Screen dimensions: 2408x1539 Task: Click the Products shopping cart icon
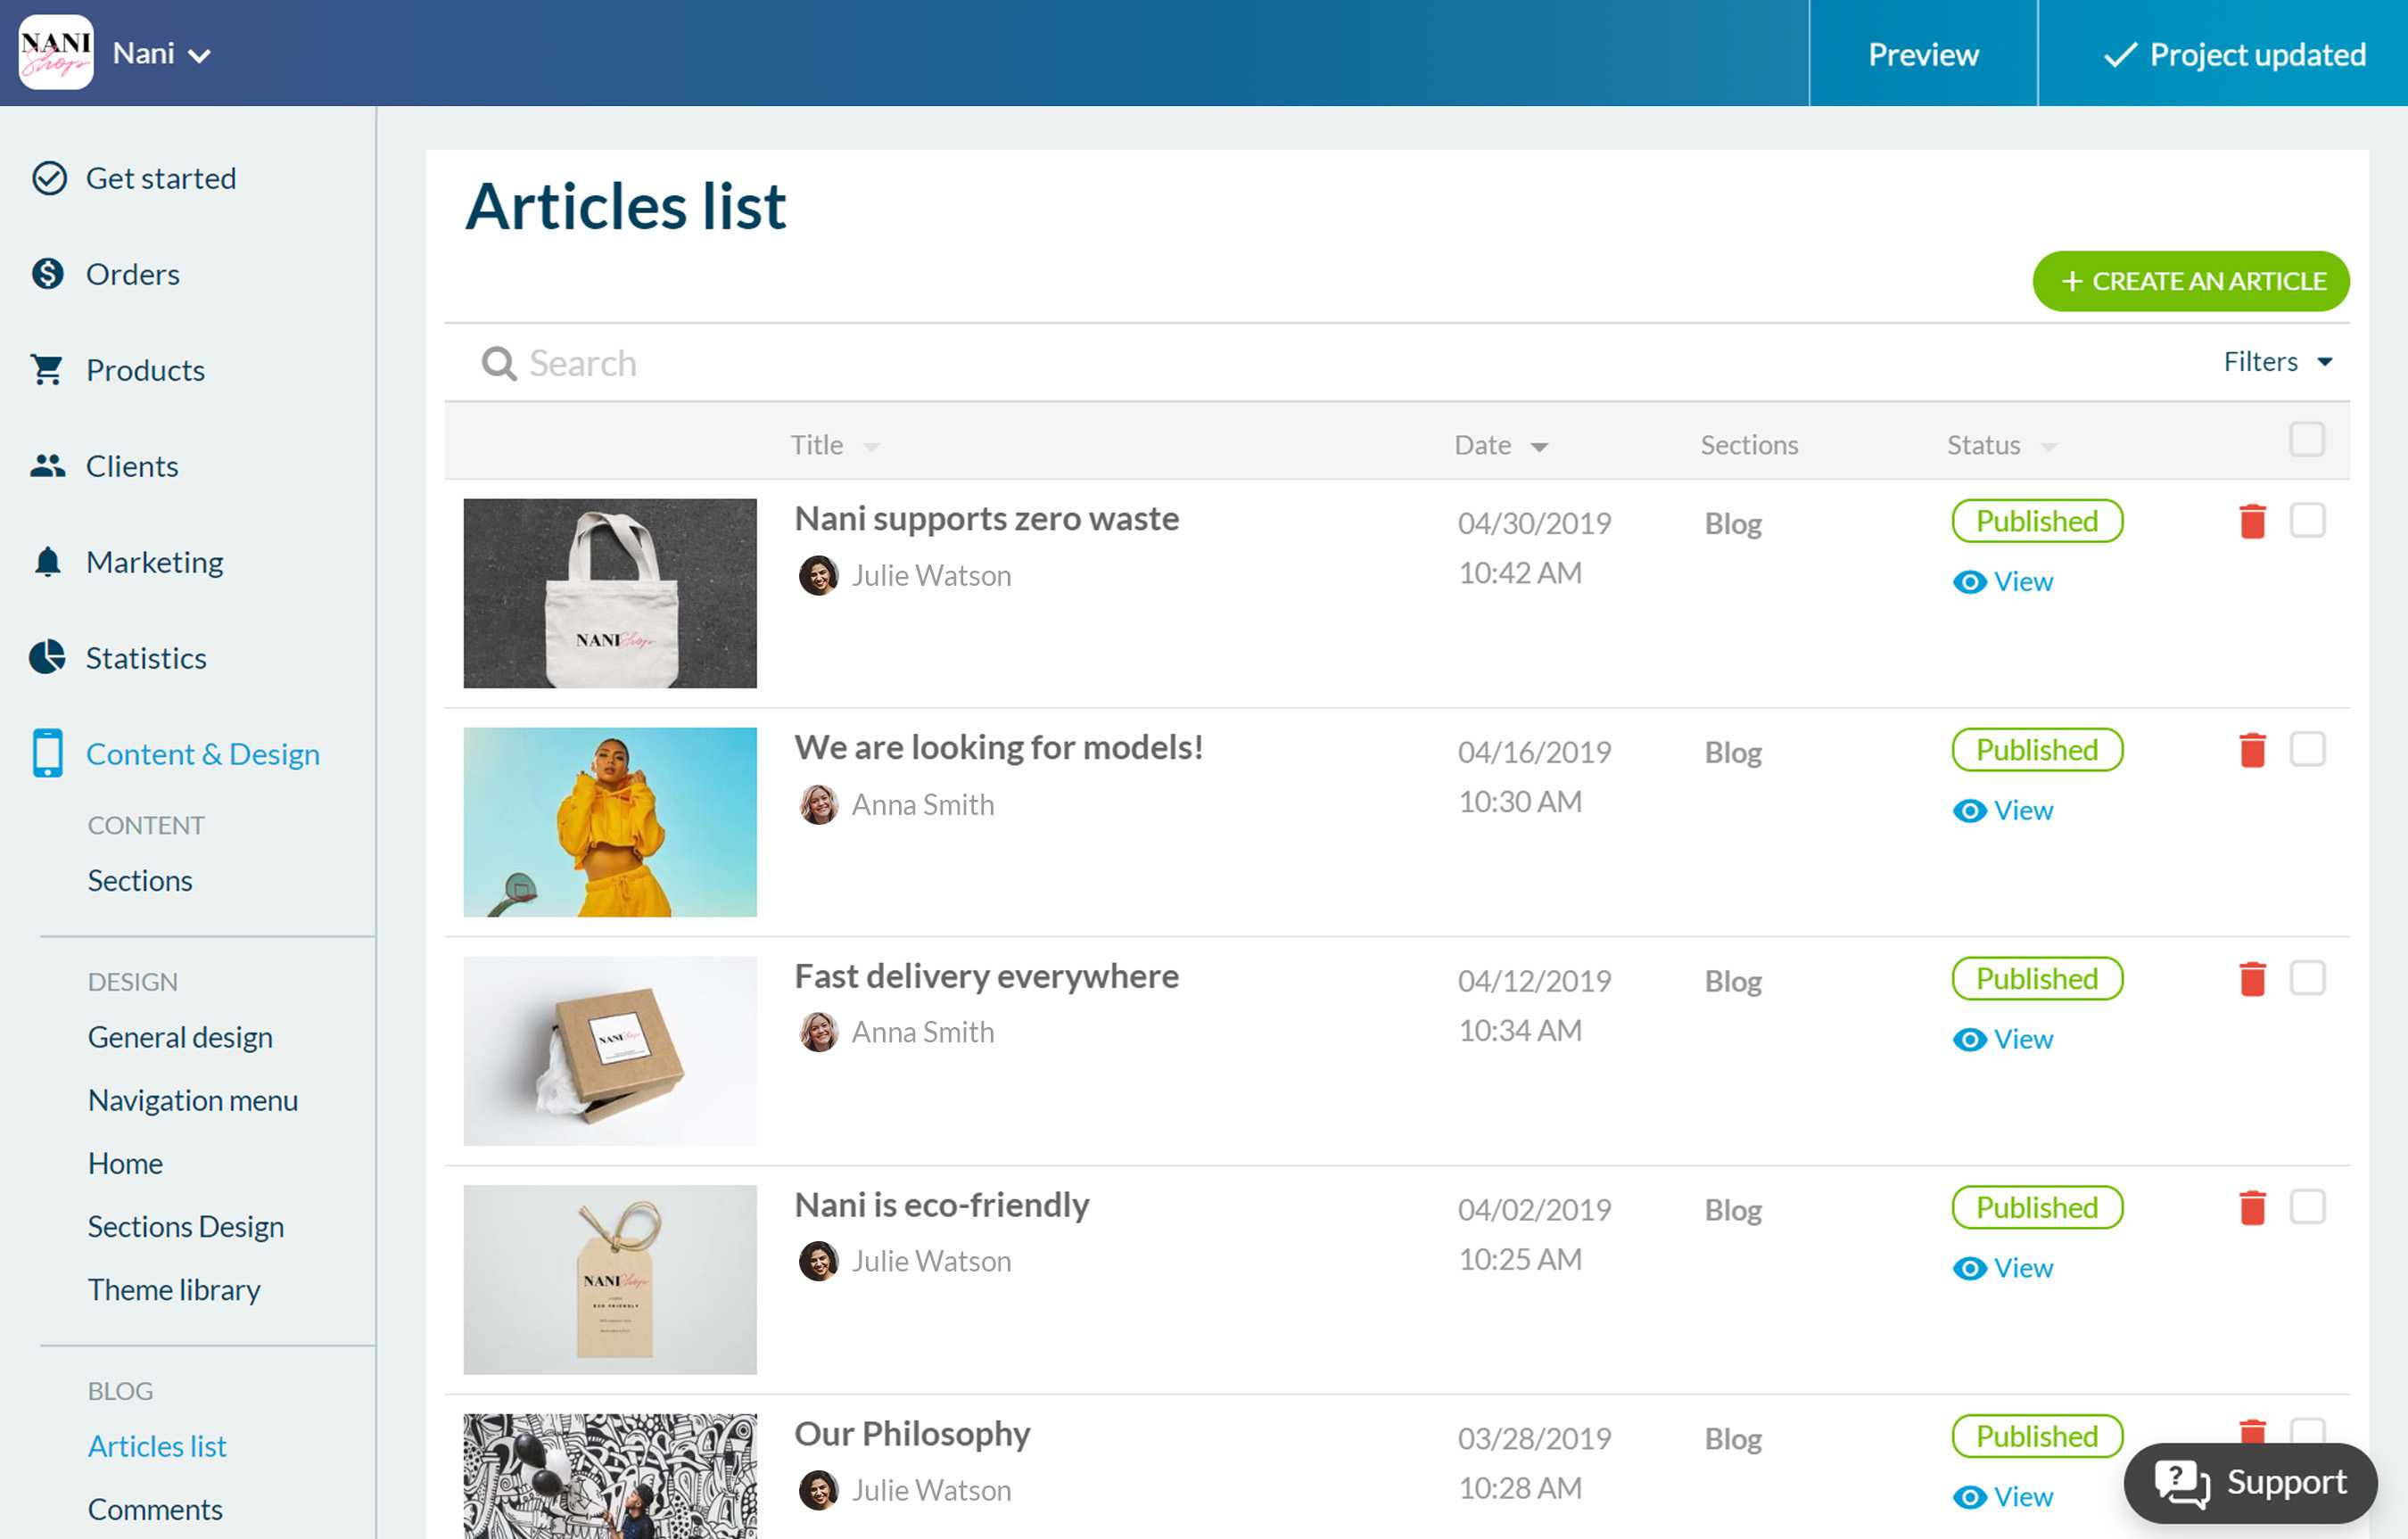click(47, 369)
